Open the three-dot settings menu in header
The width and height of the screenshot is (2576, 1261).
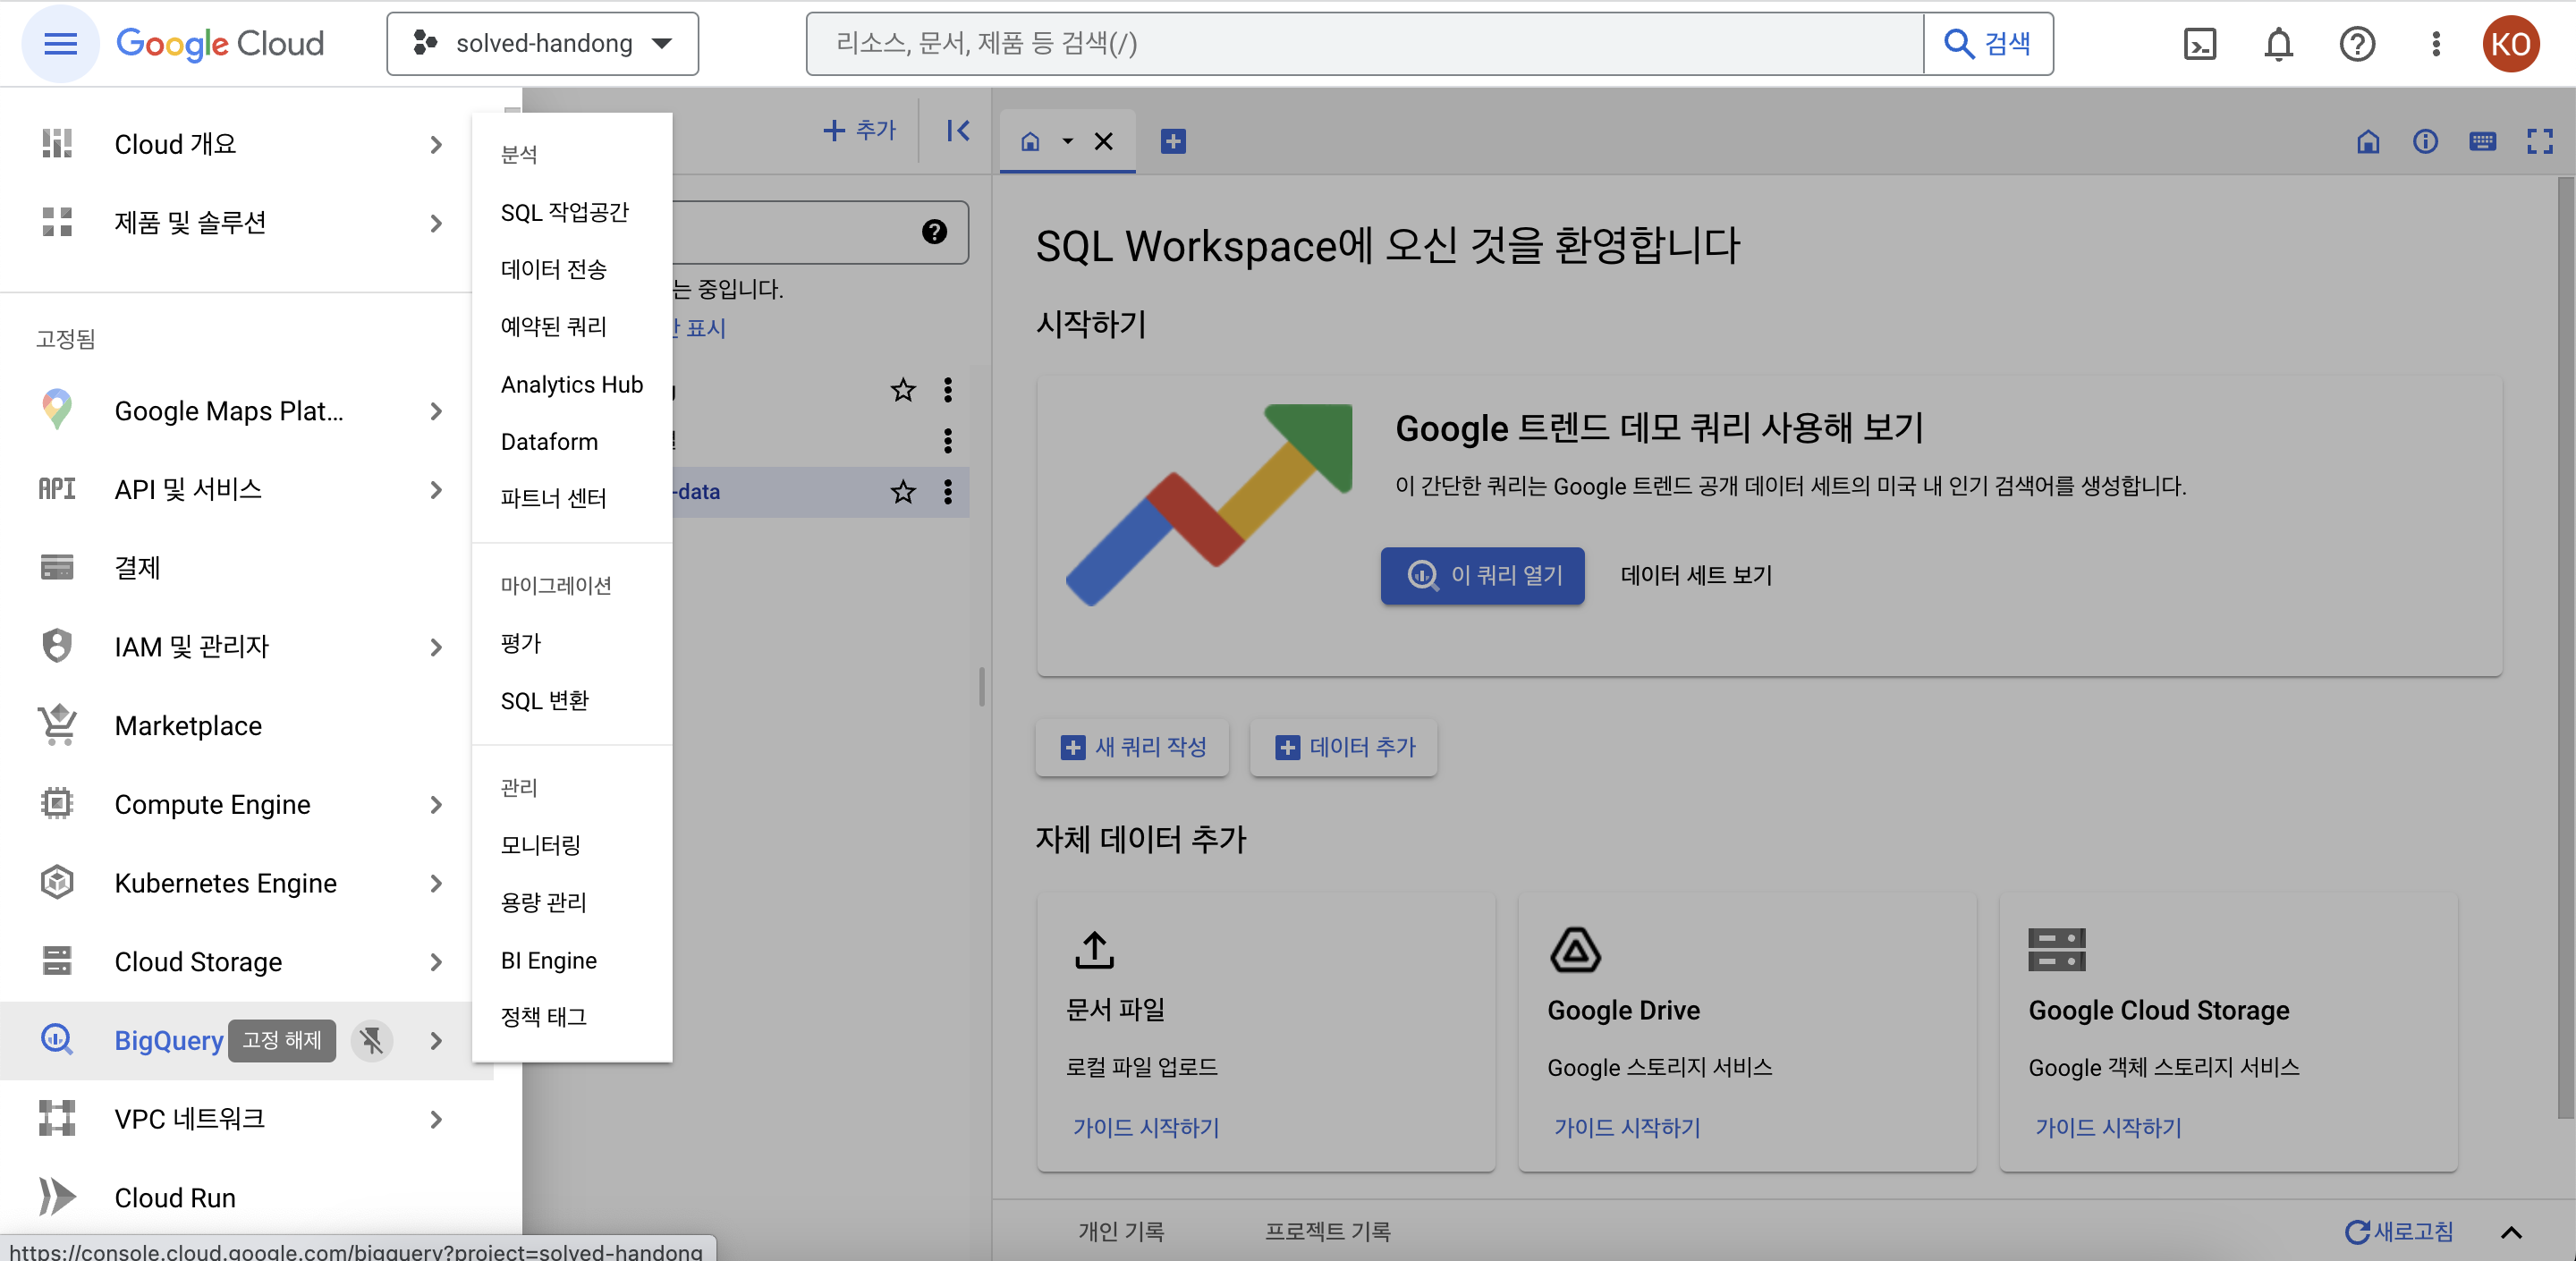click(2435, 44)
